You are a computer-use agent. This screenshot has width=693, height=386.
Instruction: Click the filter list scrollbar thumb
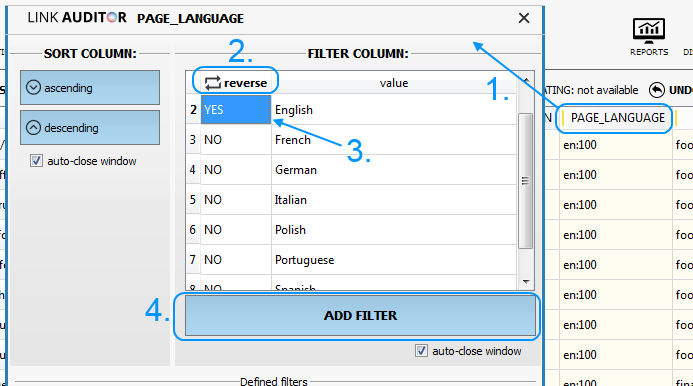coord(525,181)
